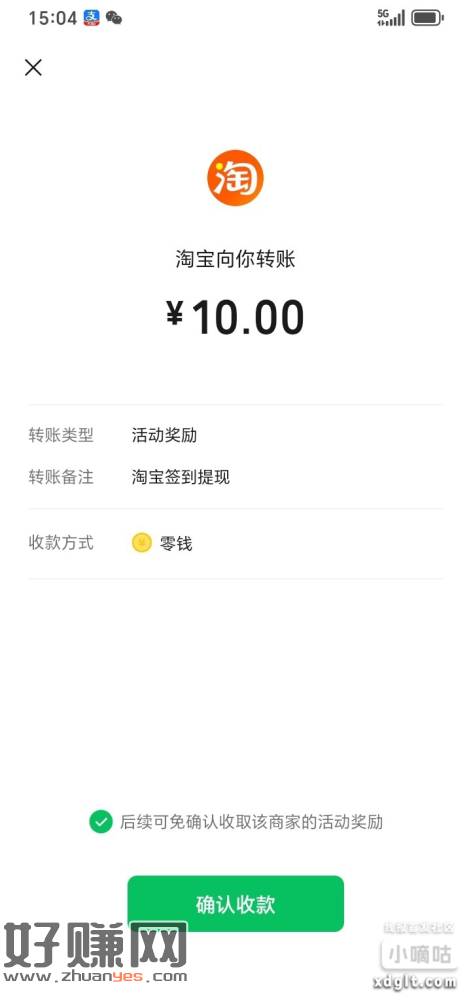Tap the 后续可免确认收取该商家的活动奖励 label

[x=252, y=821]
